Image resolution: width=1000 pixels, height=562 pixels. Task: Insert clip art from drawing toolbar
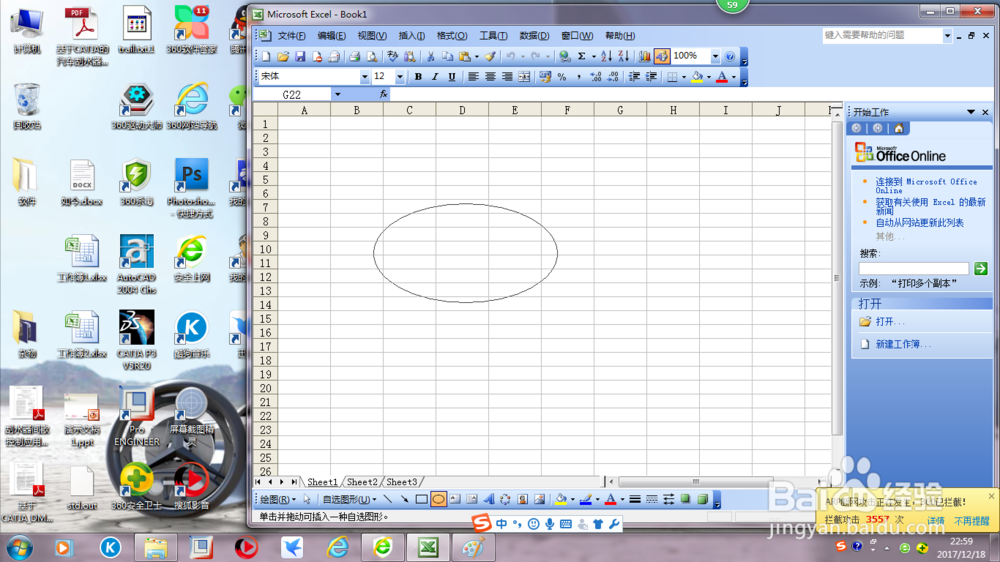[x=522, y=499]
